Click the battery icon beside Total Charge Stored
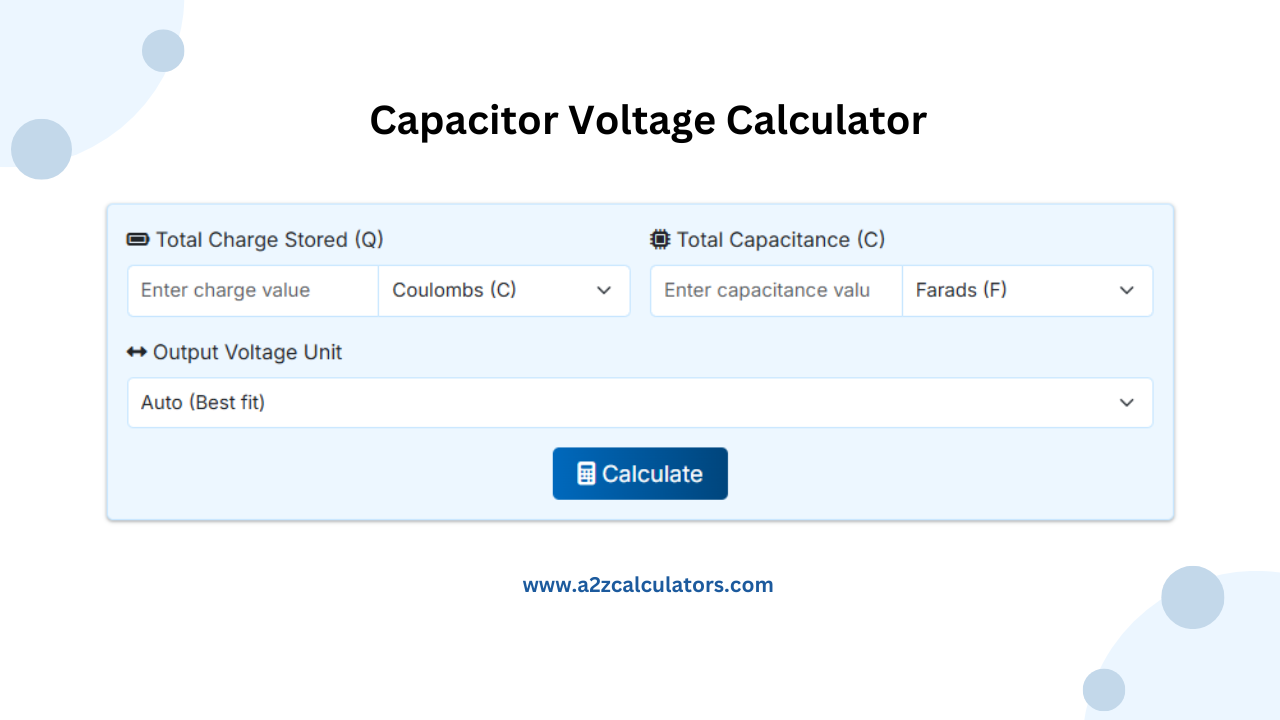The width and height of the screenshot is (1280, 720). click(x=137, y=240)
